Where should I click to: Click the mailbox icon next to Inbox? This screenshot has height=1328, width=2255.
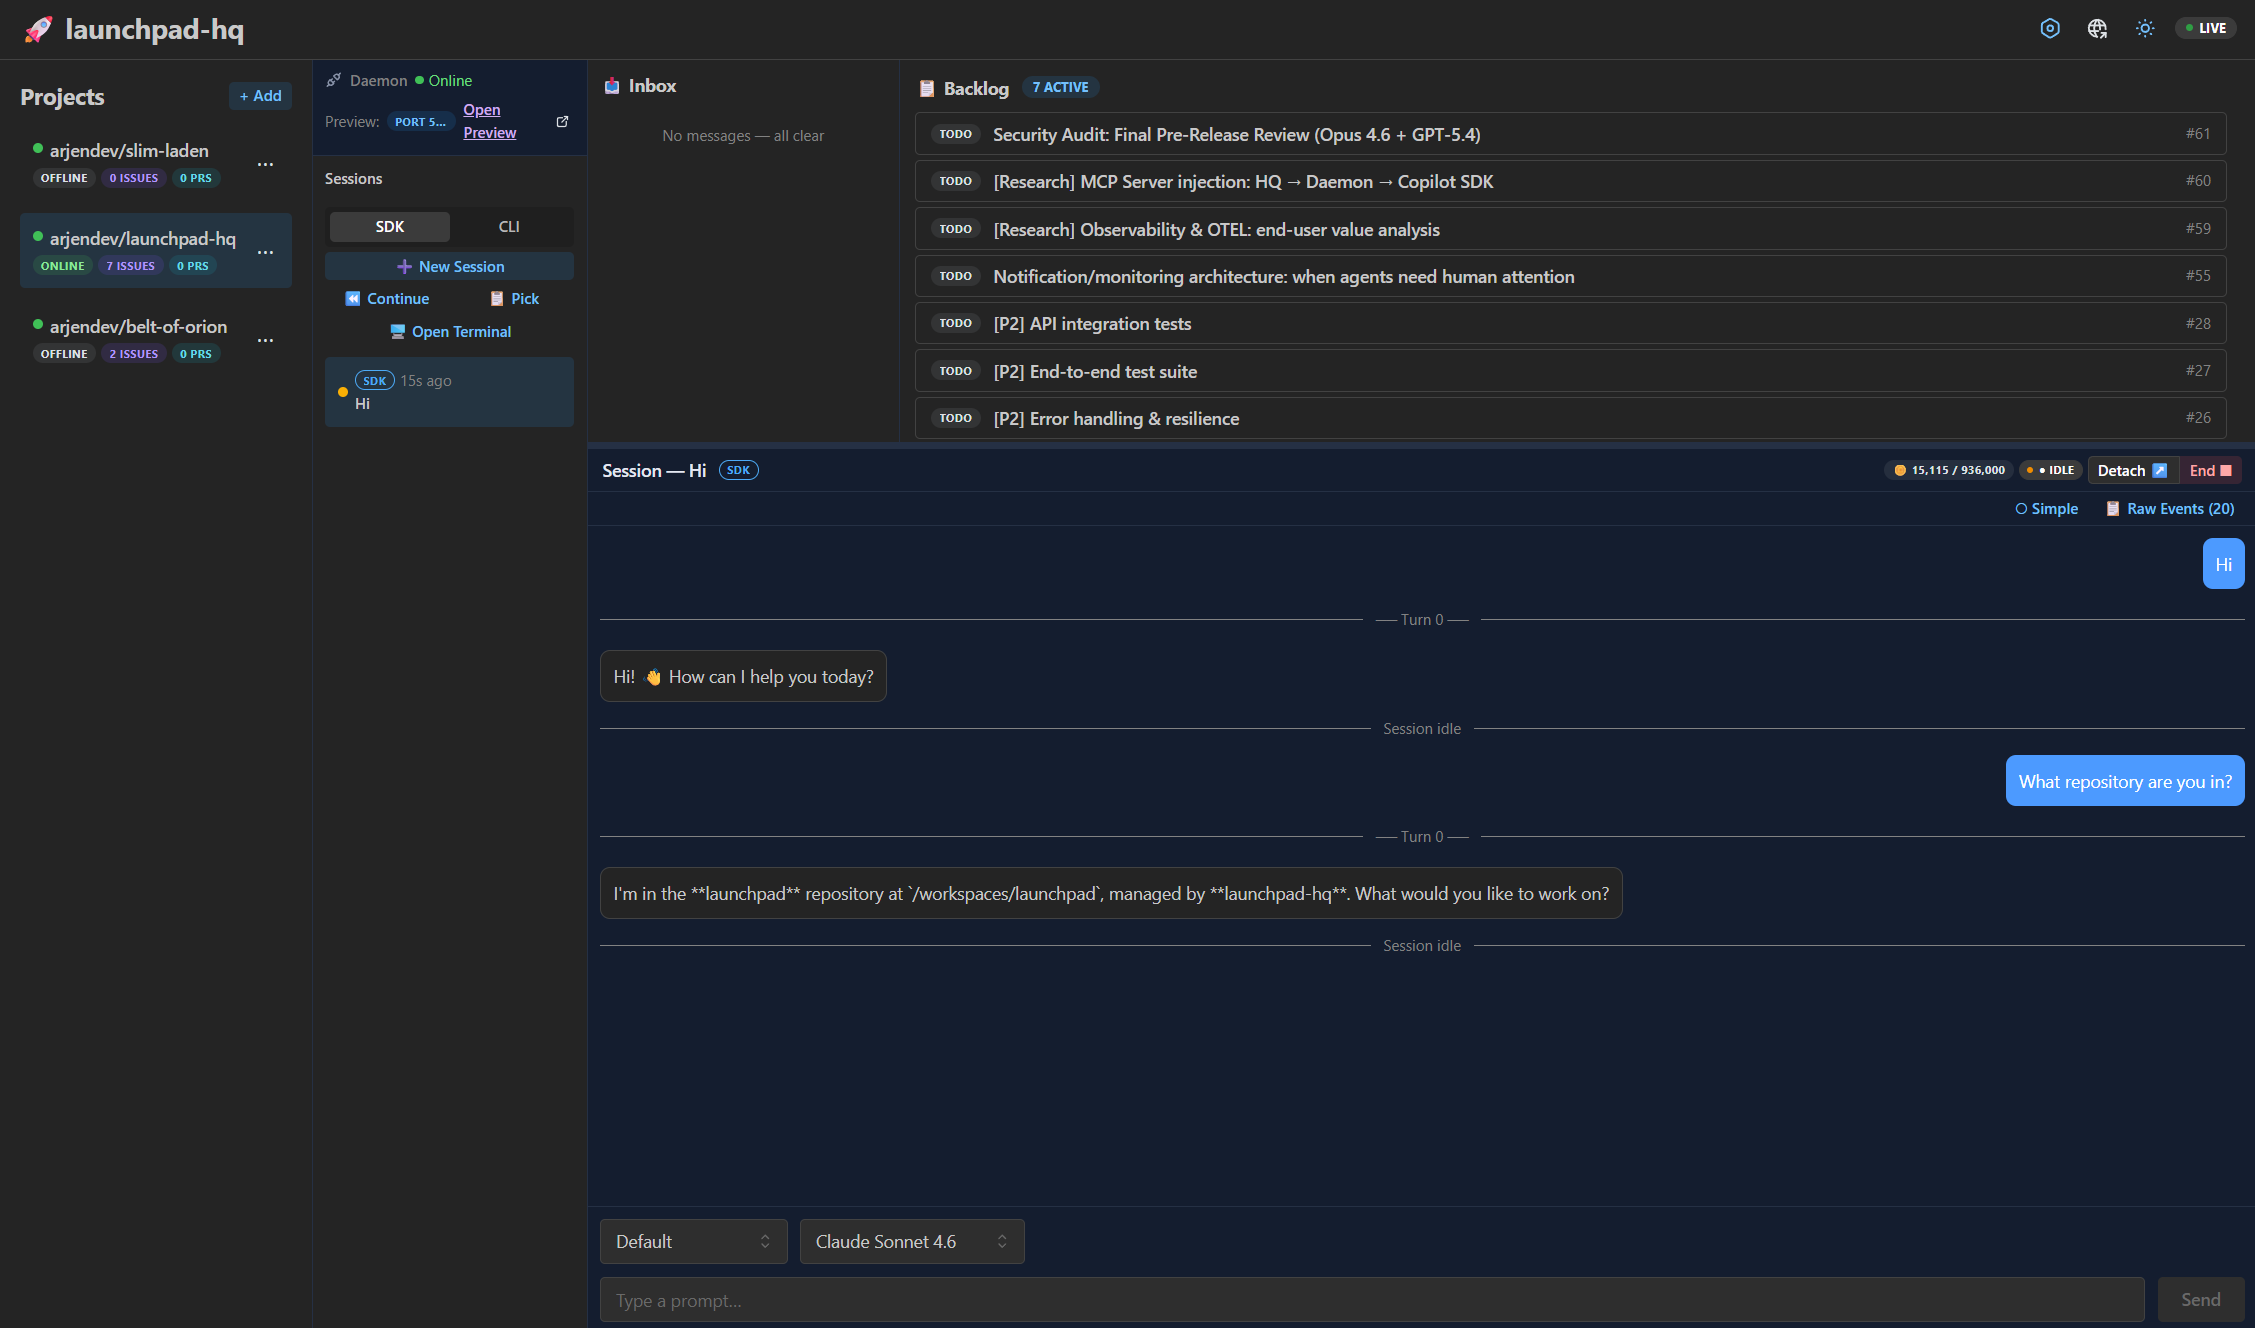coord(611,85)
